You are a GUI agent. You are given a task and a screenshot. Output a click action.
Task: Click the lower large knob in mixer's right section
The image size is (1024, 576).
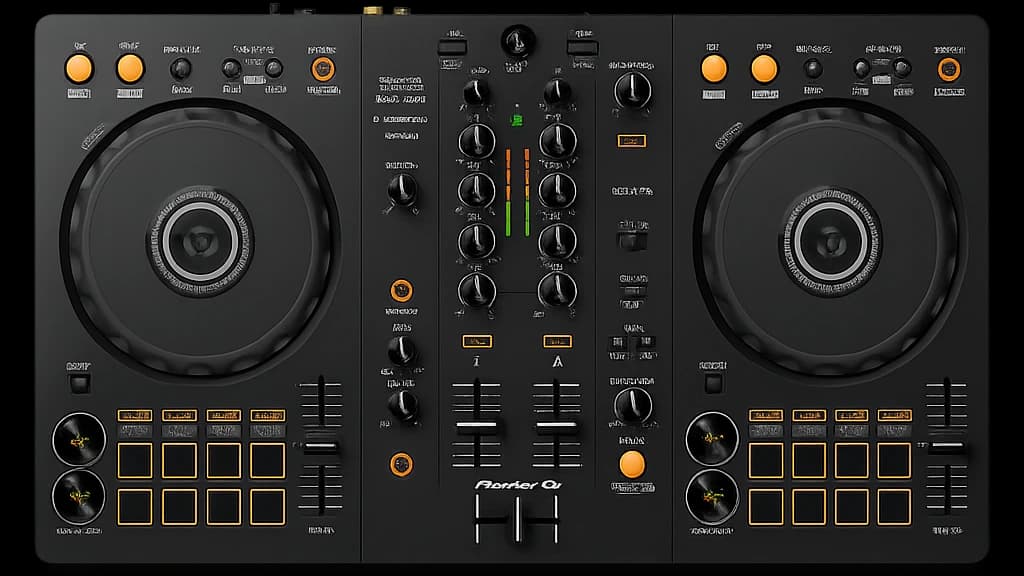click(632, 405)
